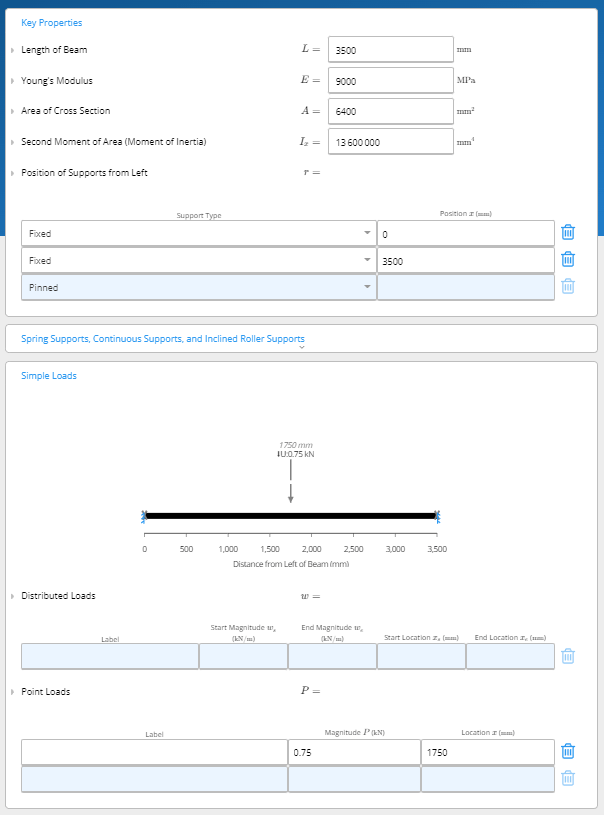The width and height of the screenshot is (604, 815).
Task: Click the point load Magnitude field 0.75
Action: [353, 751]
